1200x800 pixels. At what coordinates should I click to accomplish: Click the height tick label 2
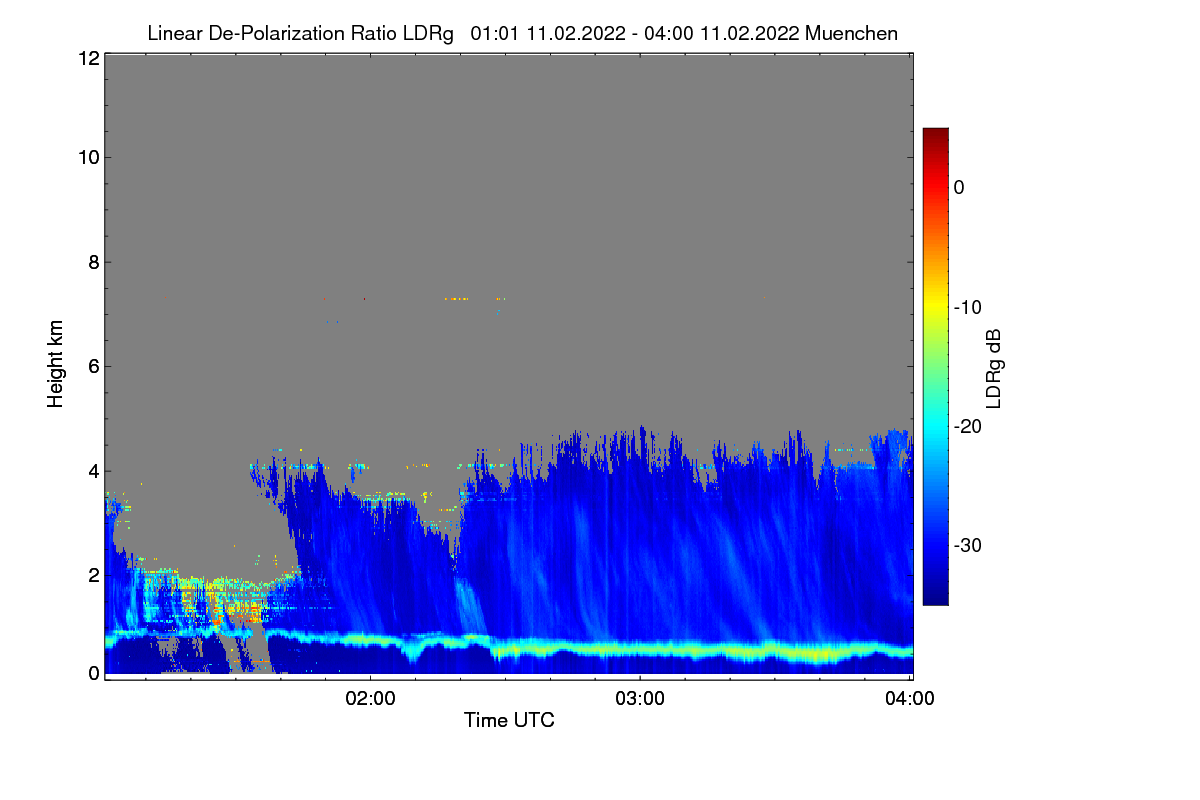[x=93, y=574]
